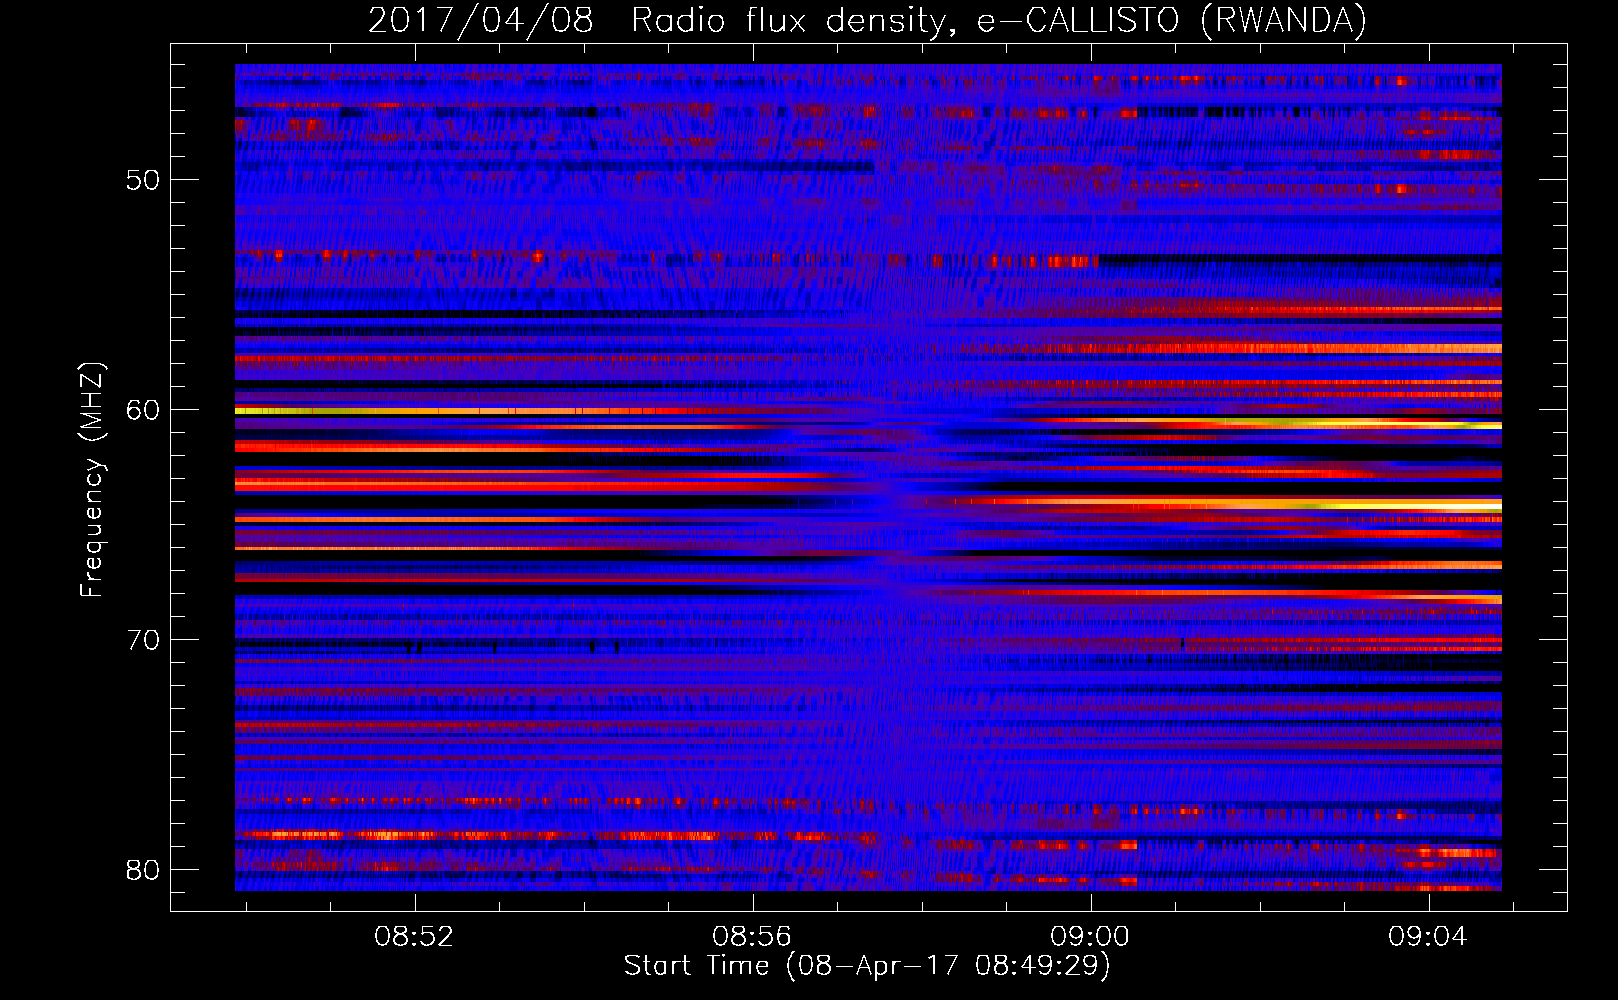
Task: Click the 50 frequency tick label
Action: [143, 180]
